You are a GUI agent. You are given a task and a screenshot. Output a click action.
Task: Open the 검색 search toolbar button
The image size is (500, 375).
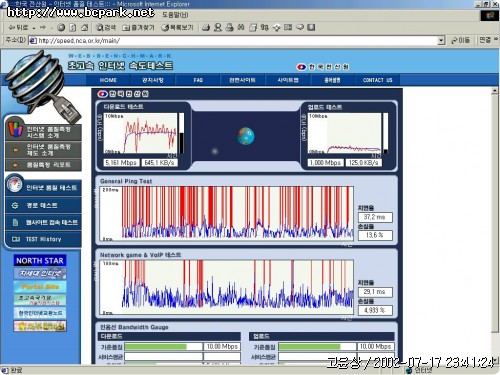pos(106,28)
